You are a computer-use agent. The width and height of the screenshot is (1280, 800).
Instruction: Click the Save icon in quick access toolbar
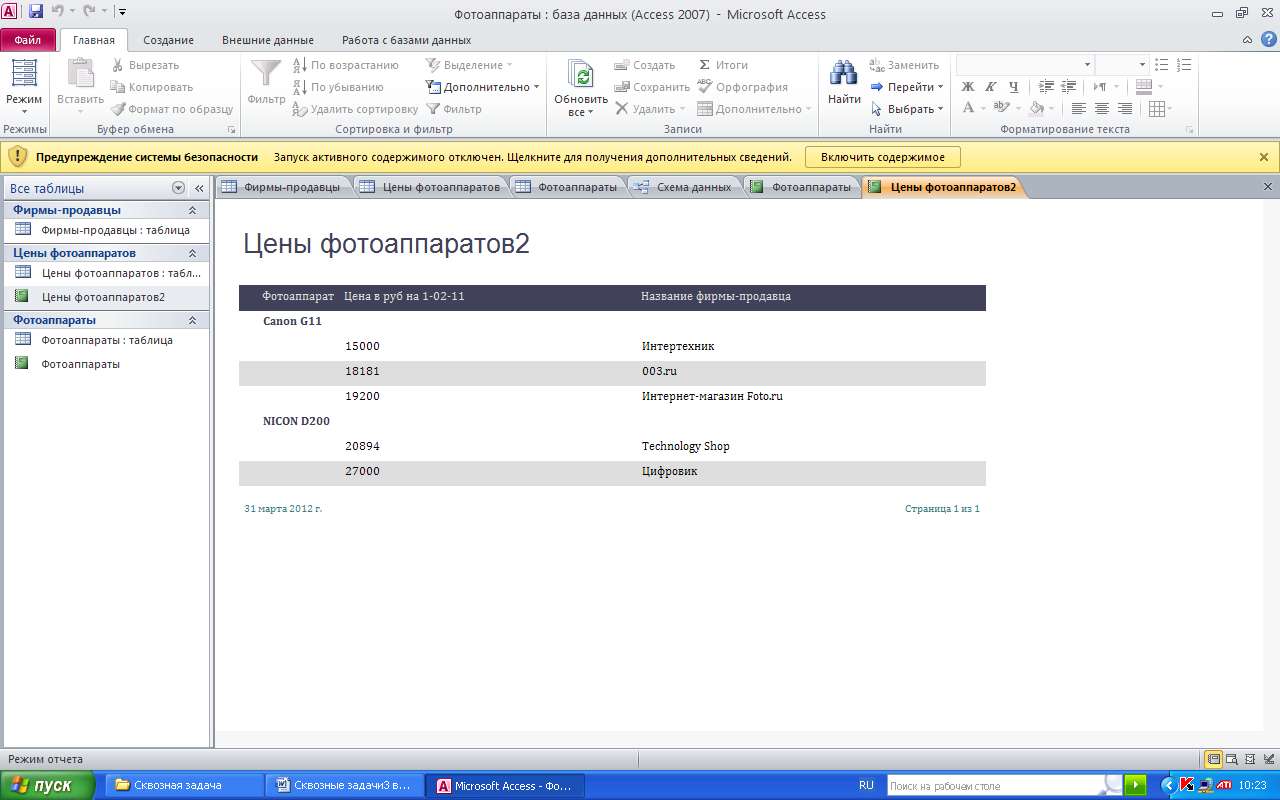tap(36, 12)
